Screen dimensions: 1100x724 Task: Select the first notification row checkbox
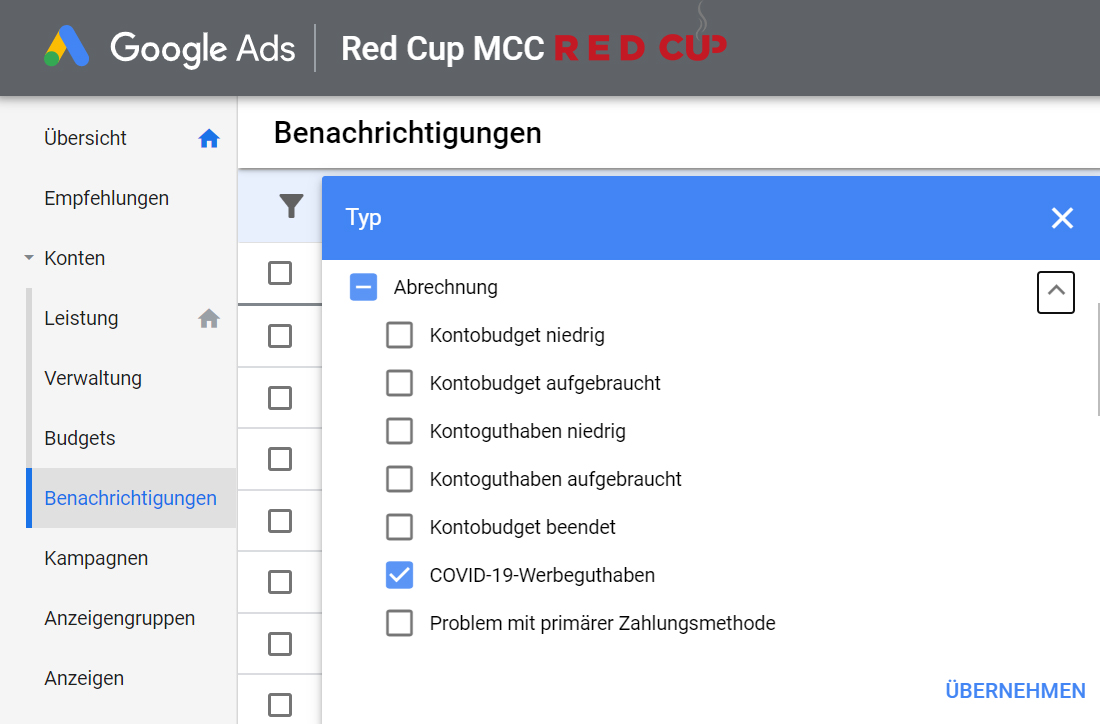(x=280, y=335)
